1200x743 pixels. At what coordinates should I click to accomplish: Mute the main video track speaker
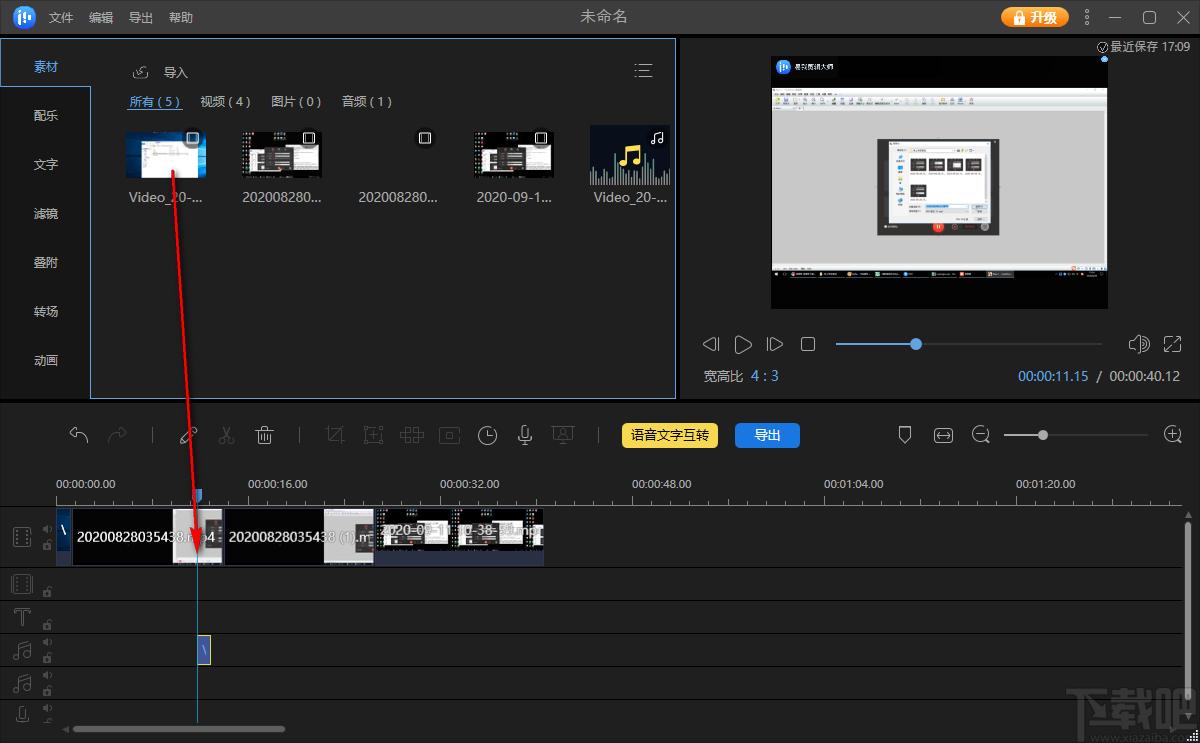pyautogui.click(x=47, y=529)
